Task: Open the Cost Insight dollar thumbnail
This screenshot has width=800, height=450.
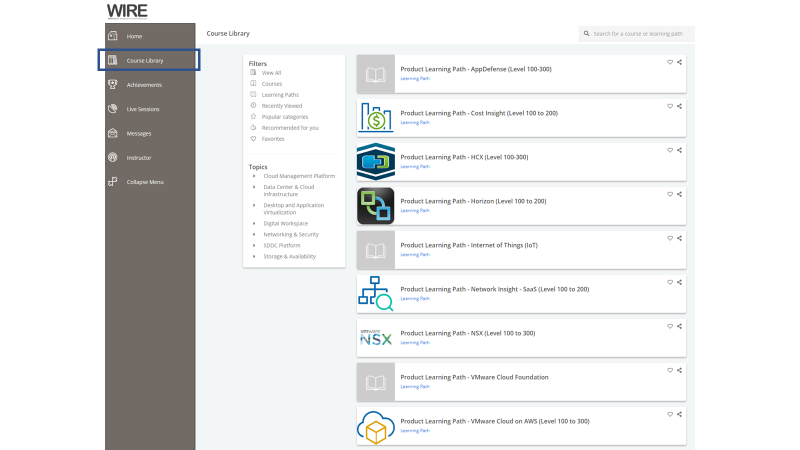Action: point(376,118)
